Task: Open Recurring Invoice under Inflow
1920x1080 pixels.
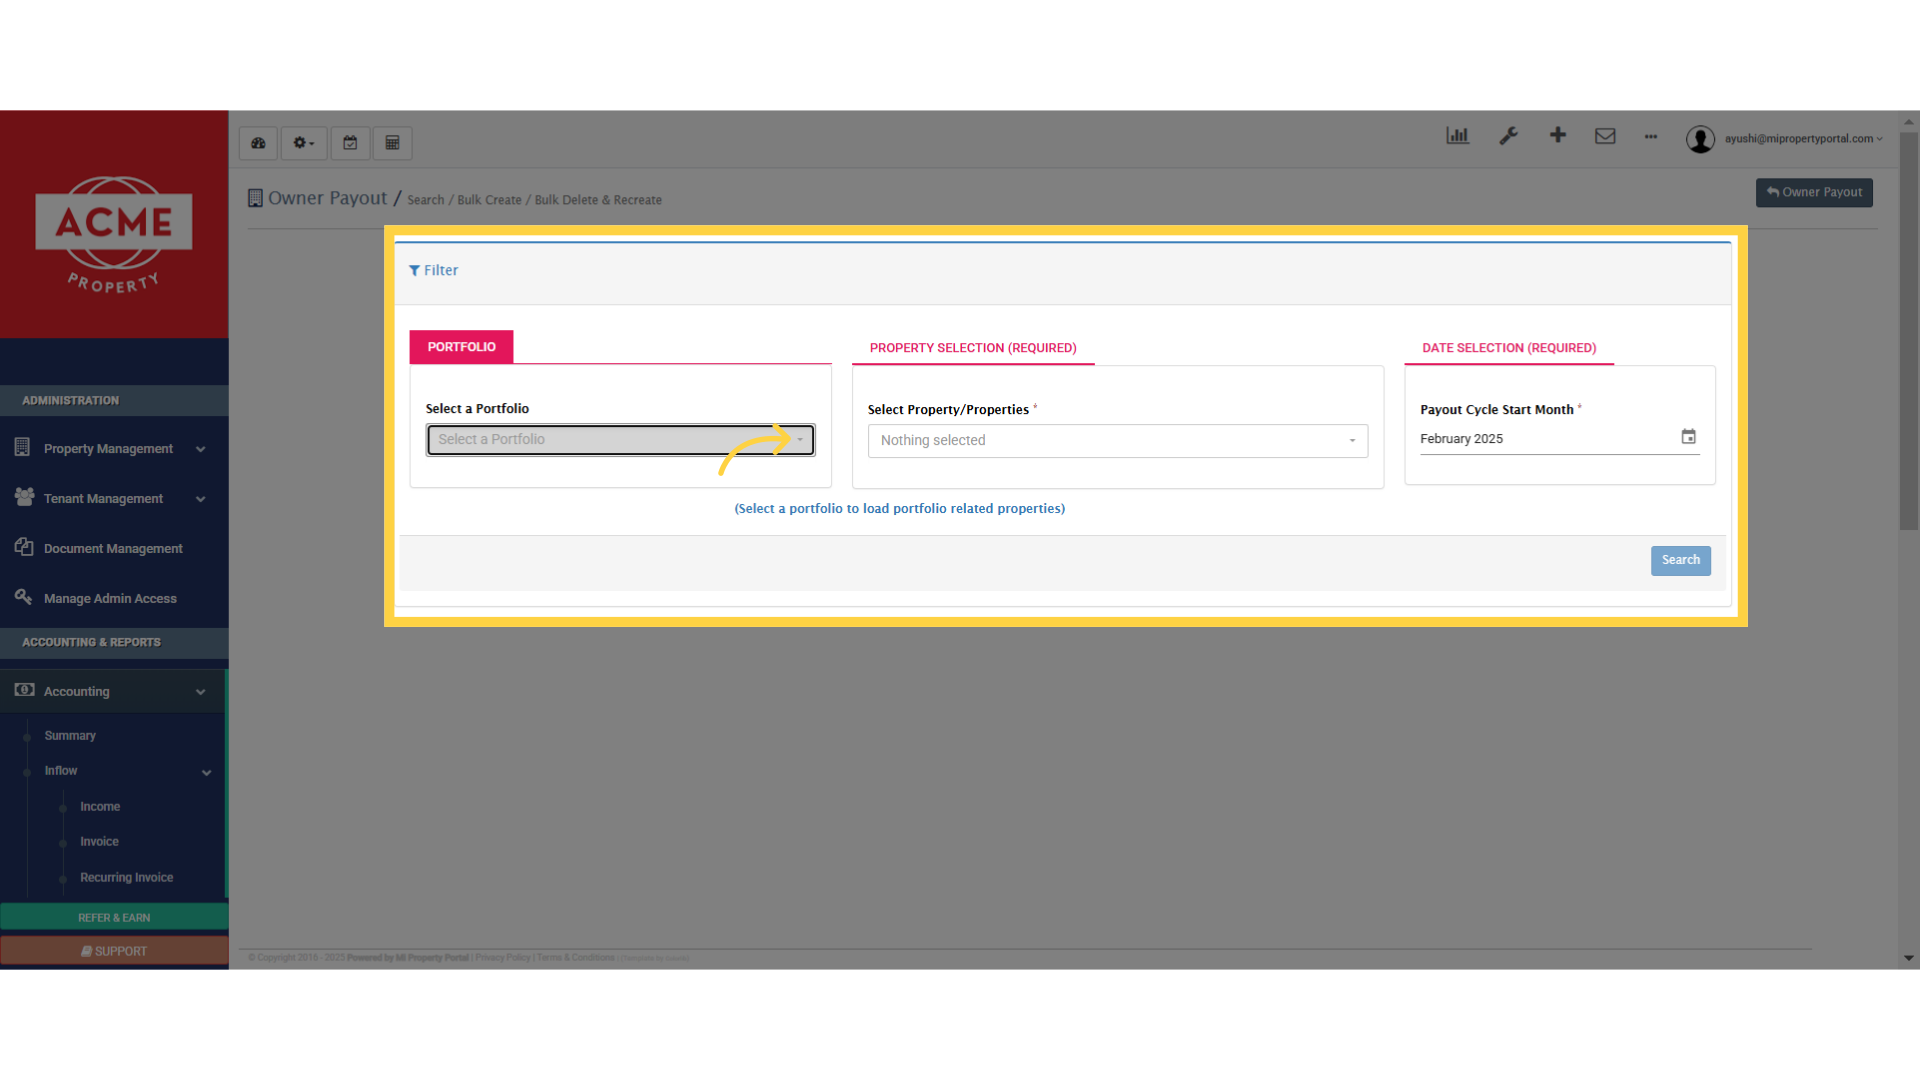Action: coord(126,878)
